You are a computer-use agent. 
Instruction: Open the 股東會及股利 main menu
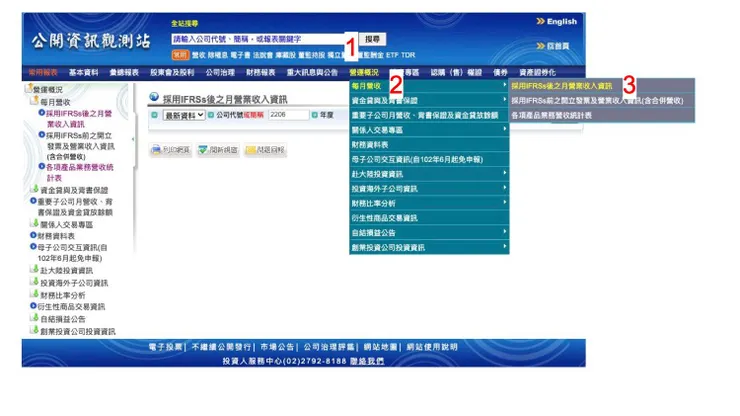coord(172,72)
